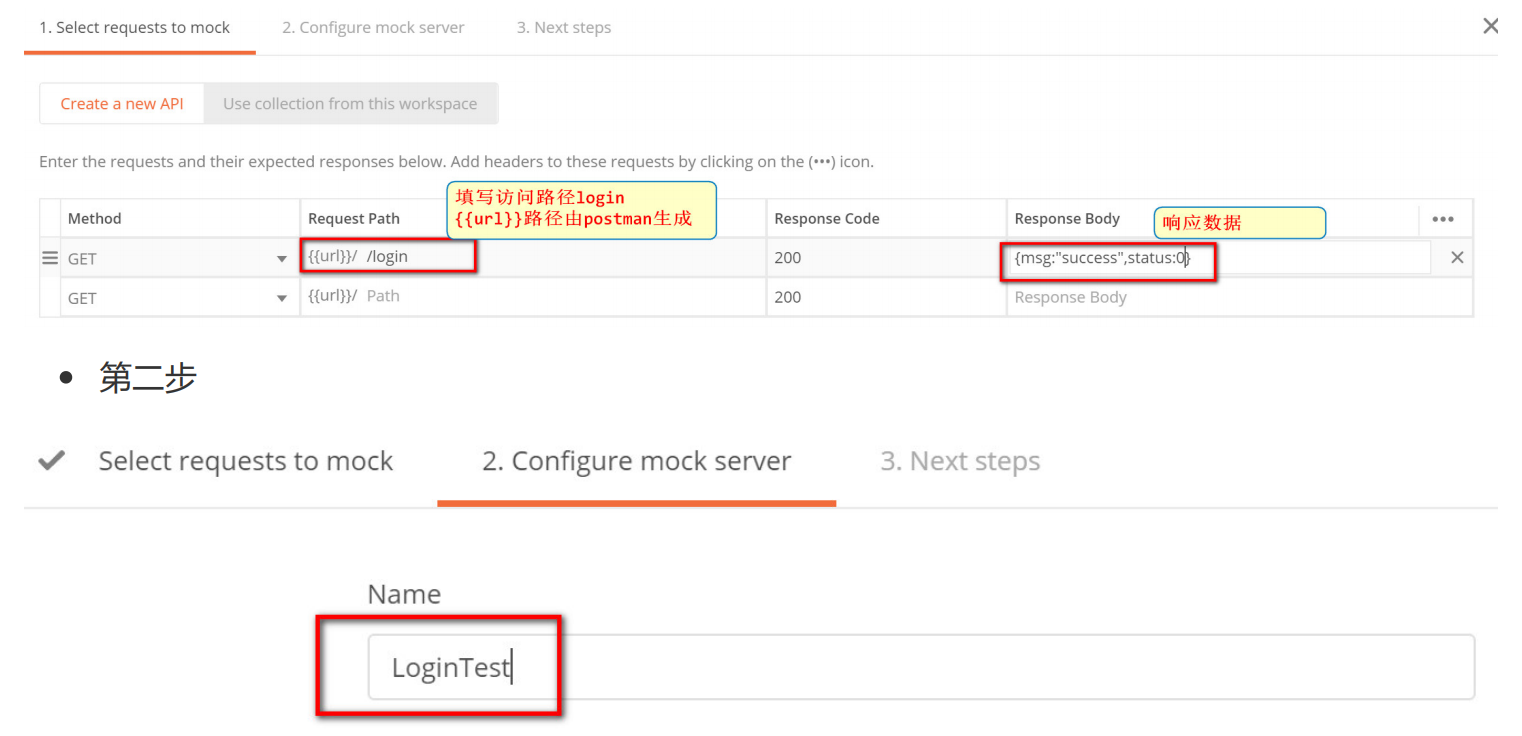Open '3. Next steps' top tab

click(564, 27)
